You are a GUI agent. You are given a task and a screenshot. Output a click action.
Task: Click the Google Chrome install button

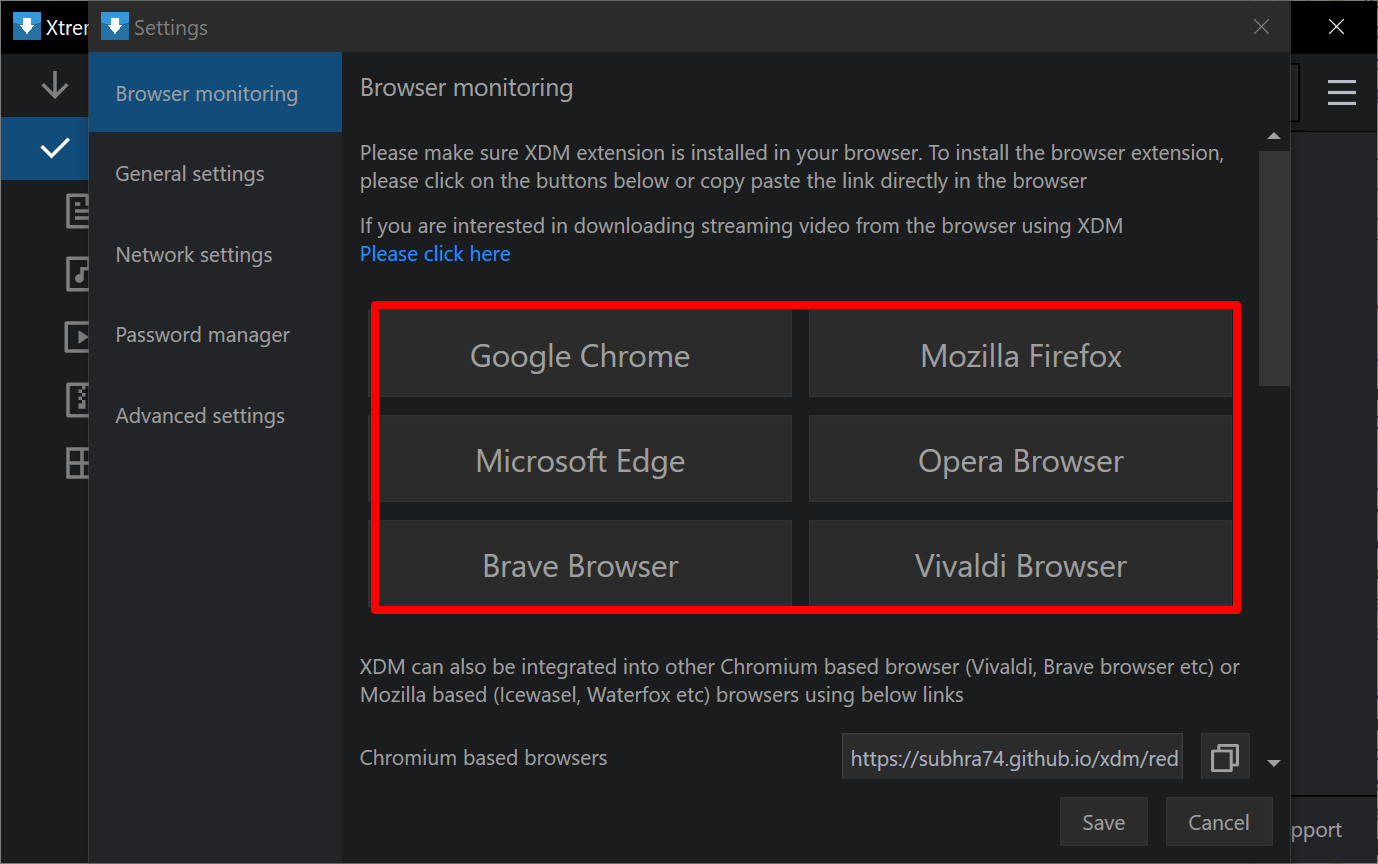(x=580, y=354)
